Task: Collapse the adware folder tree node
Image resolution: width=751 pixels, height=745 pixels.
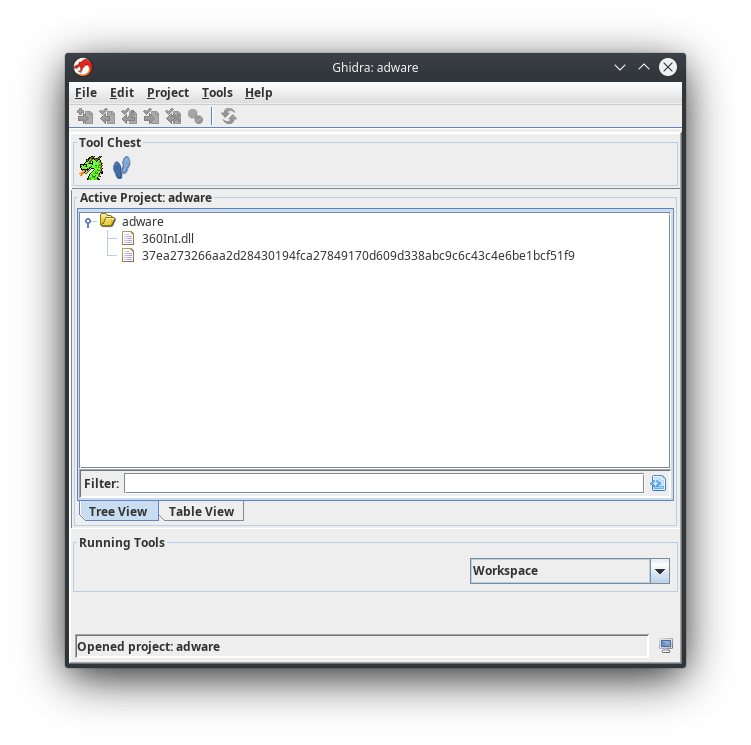Action: pos(89,222)
